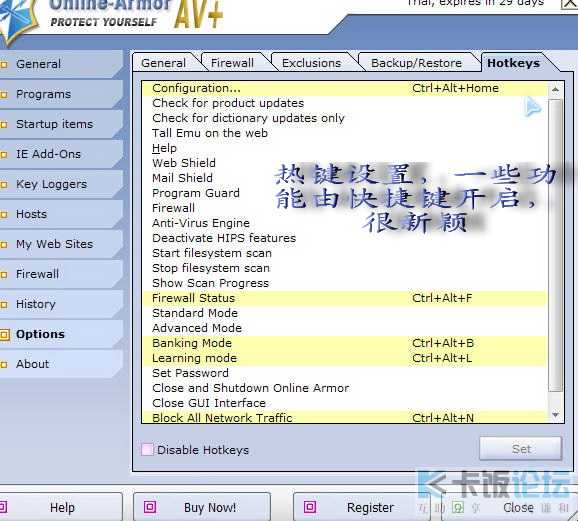Open IE Add-Ons in sidebar
This screenshot has height=521, width=578.
61,154
